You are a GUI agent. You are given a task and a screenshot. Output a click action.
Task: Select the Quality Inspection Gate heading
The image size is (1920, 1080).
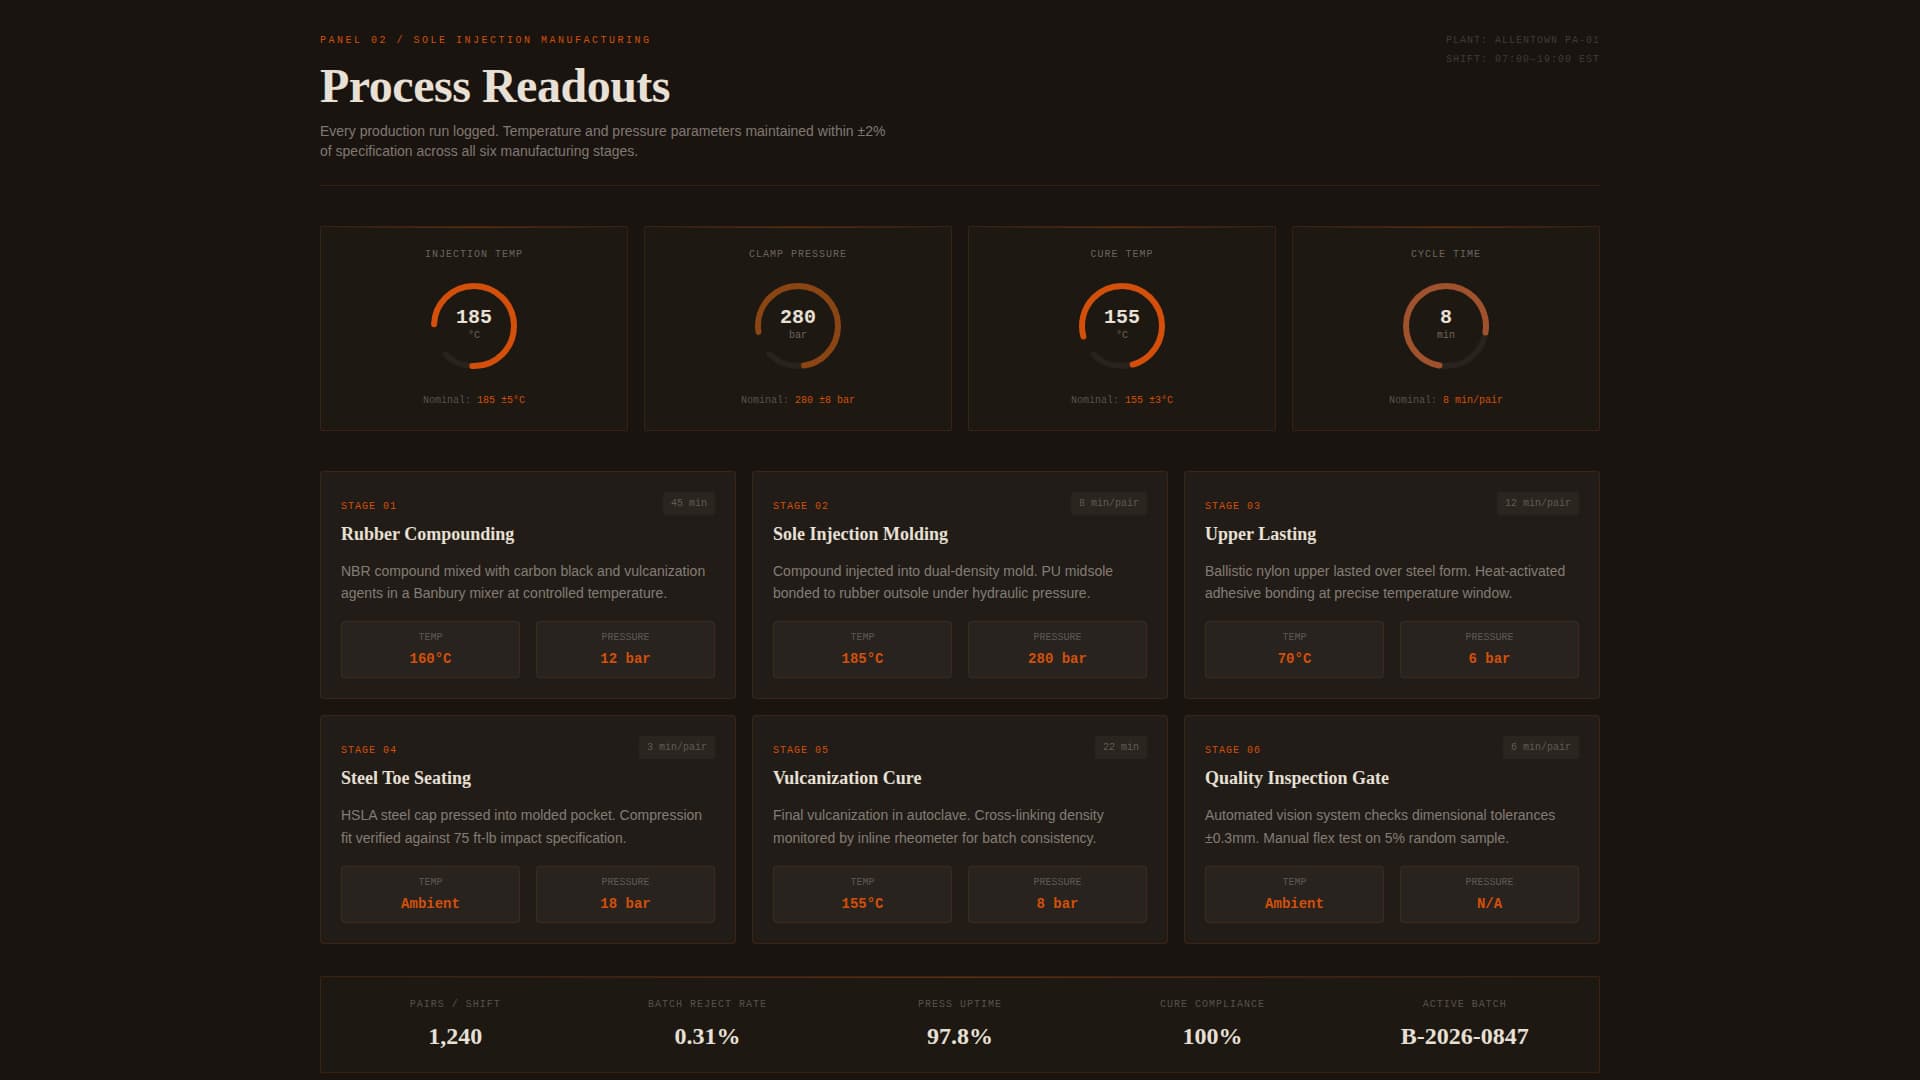(1296, 777)
